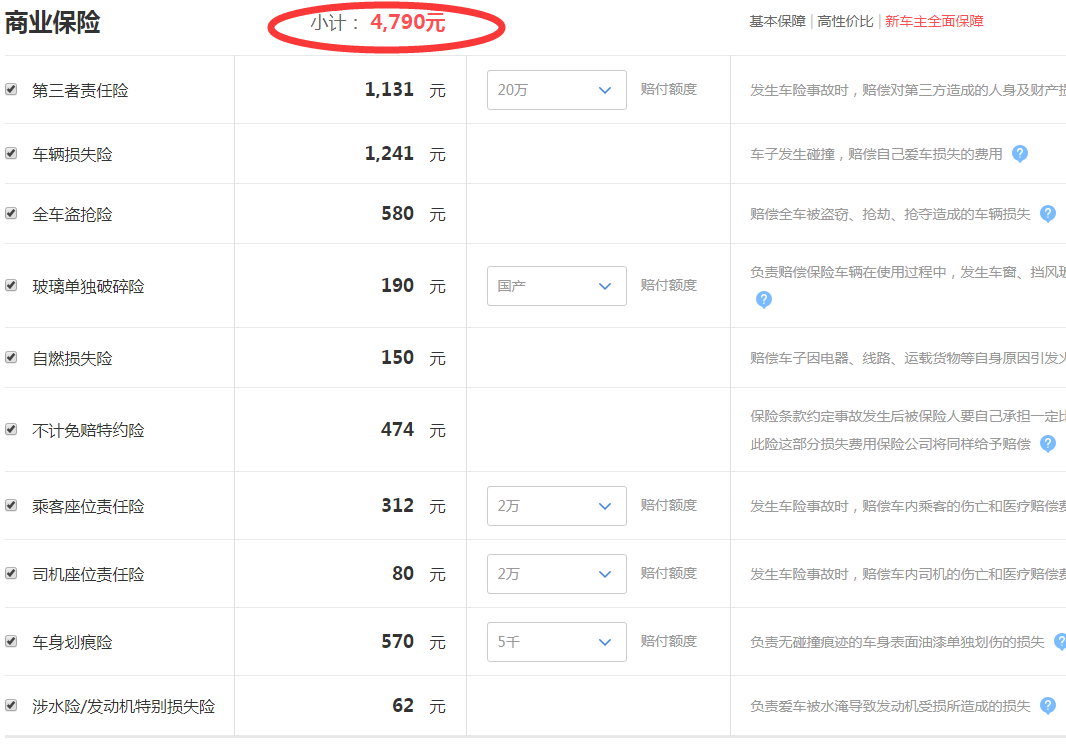
Task: Click 自燃损失险 label text
Action: [x=72, y=358]
